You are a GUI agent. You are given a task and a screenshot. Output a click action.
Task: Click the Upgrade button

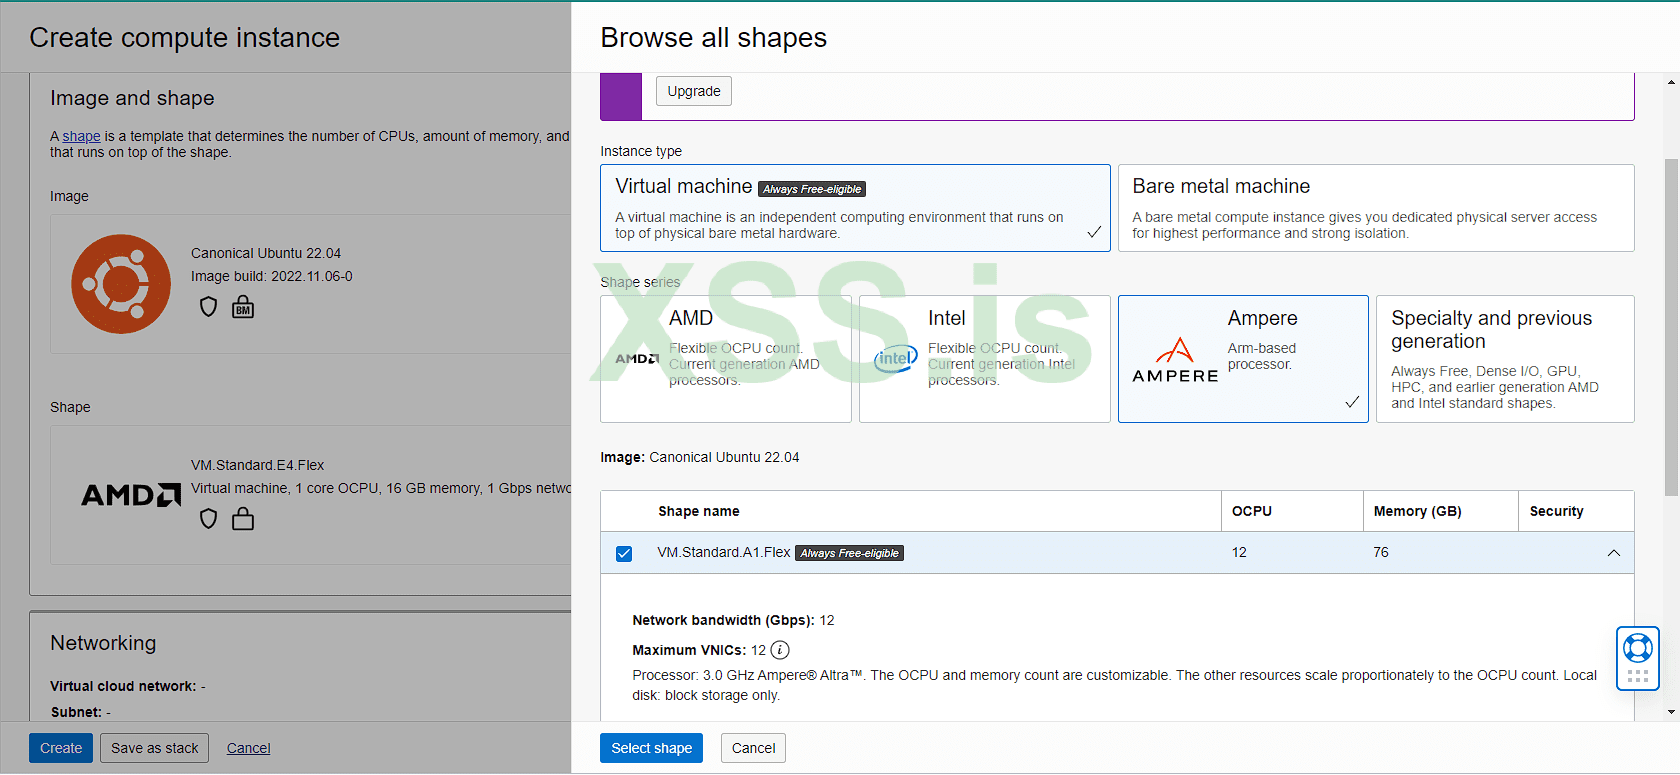694,91
